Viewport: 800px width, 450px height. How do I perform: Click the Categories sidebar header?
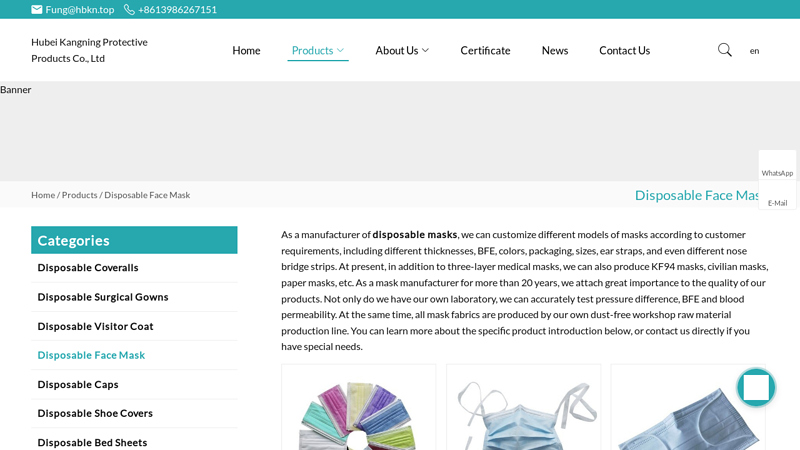pos(134,240)
